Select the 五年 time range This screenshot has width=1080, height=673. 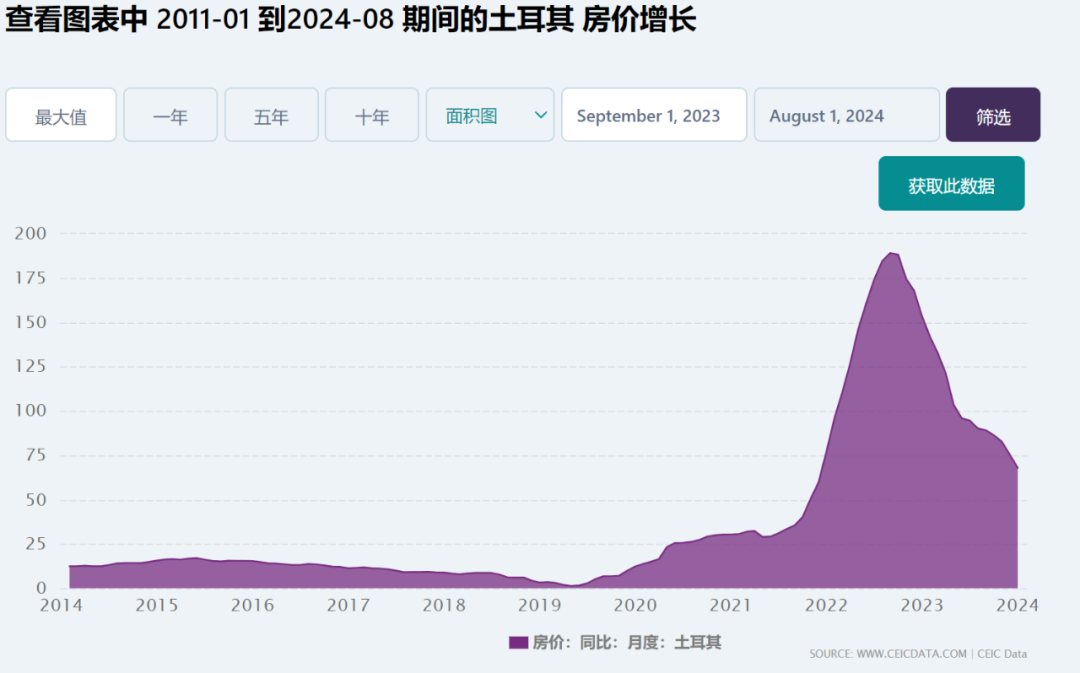pyautogui.click(x=271, y=115)
